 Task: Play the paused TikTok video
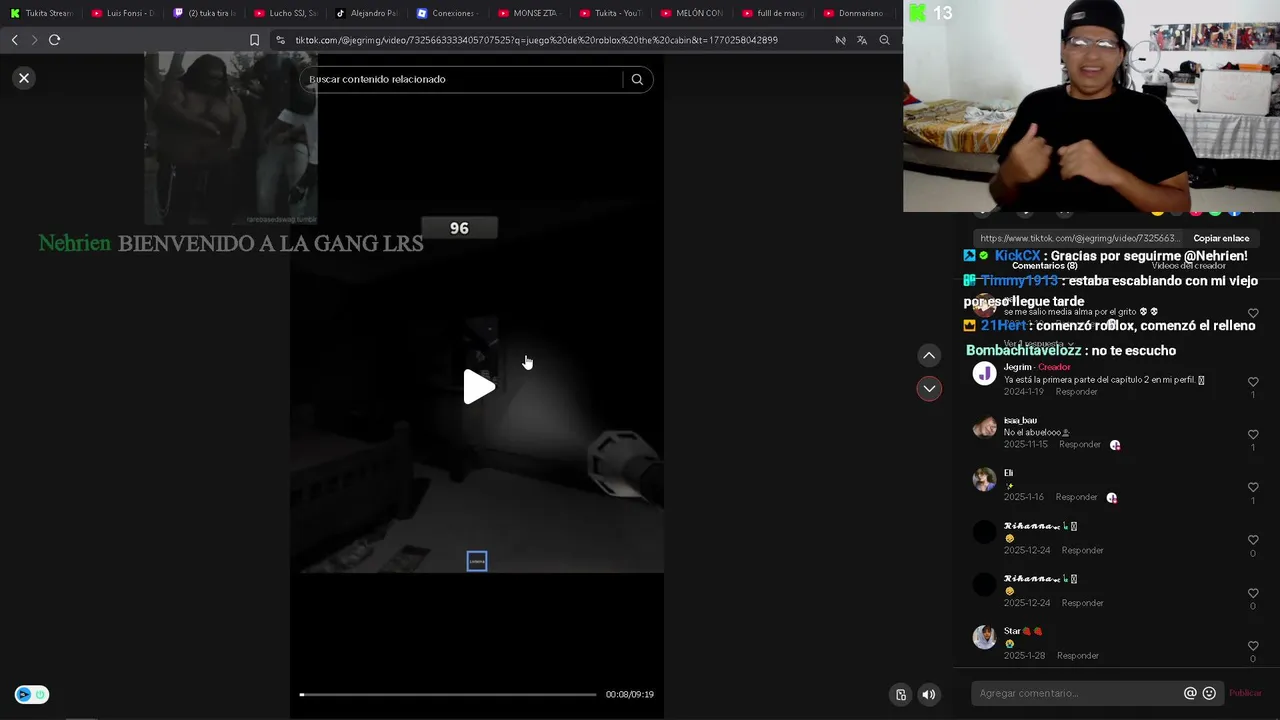pos(479,387)
